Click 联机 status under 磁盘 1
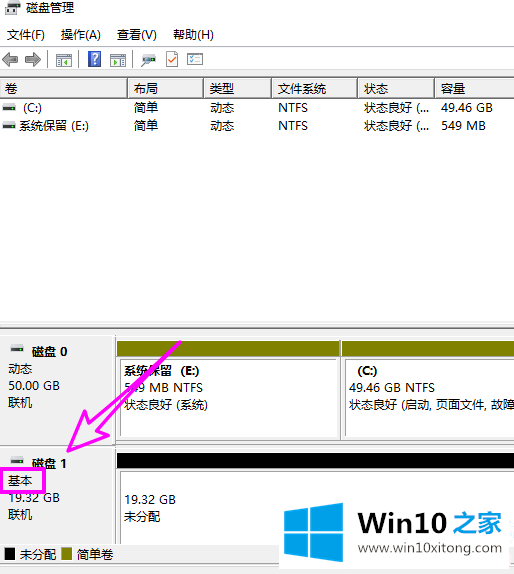 point(20,515)
